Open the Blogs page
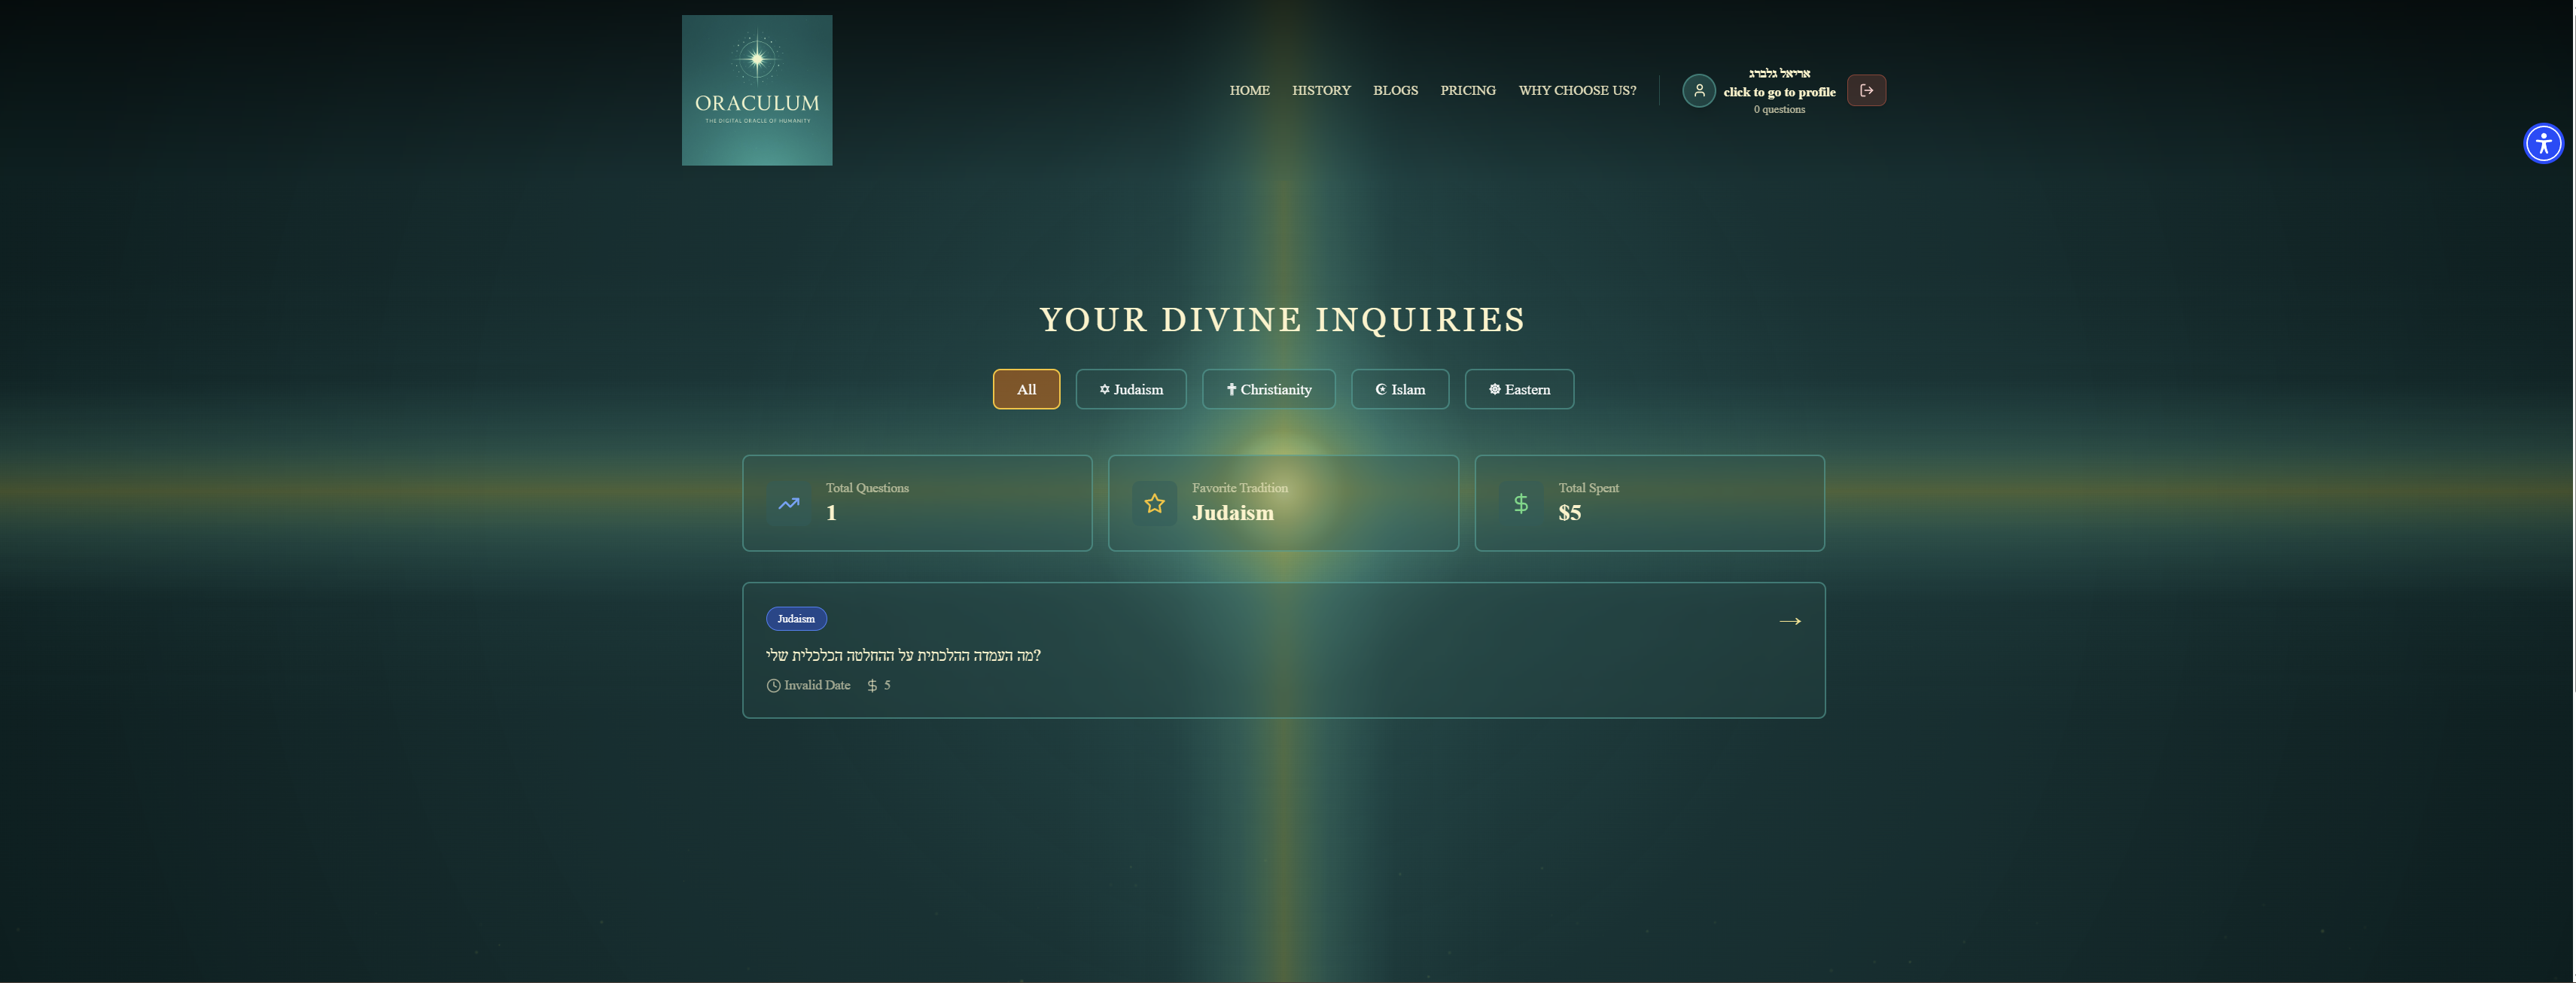This screenshot has height=983, width=2576. point(1394,90)
